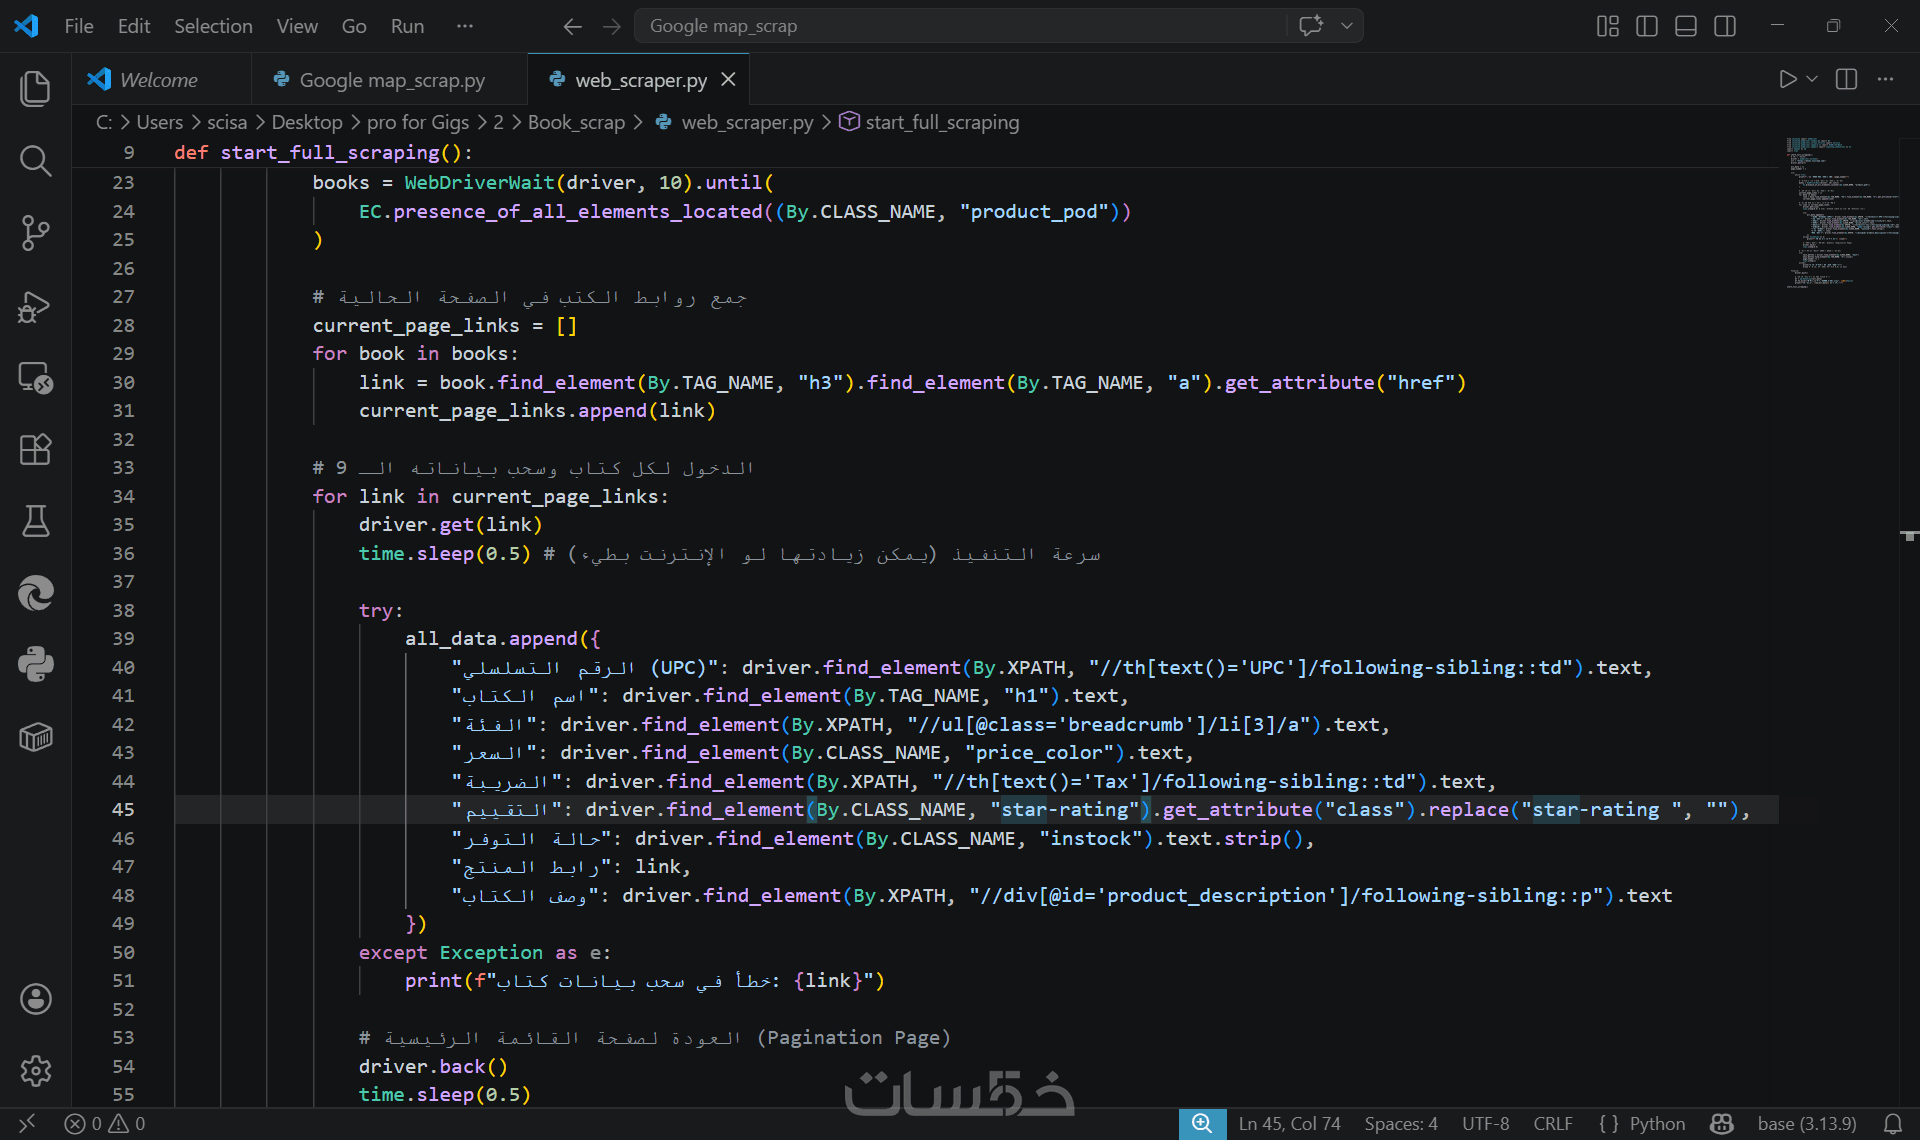Toggle the Panel layout button
Screen dimensions: 1920x1140
coord(1685,26)
